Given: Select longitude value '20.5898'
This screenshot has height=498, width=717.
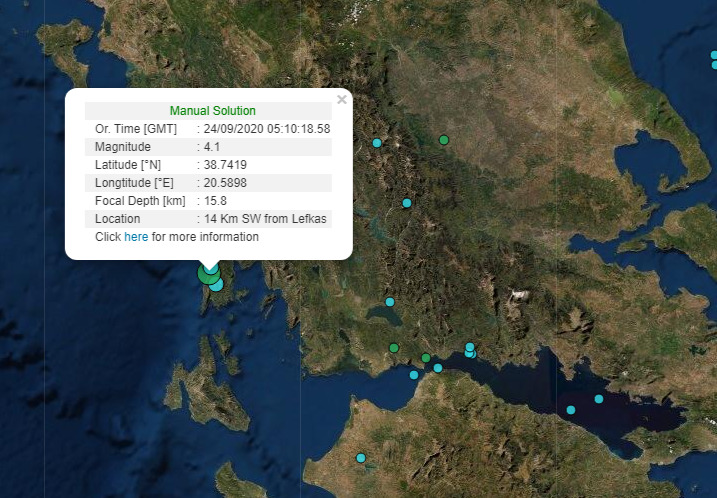Looking at the screenshot, I should [225, 183].
